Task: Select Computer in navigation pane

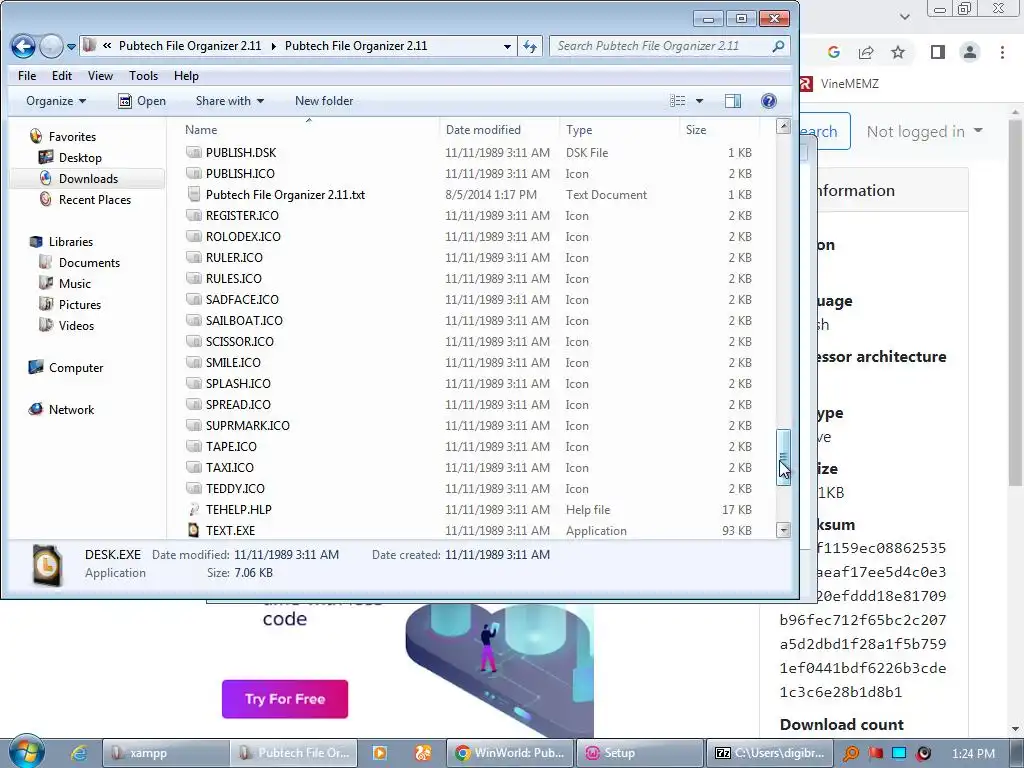Action: click(76, 368)
